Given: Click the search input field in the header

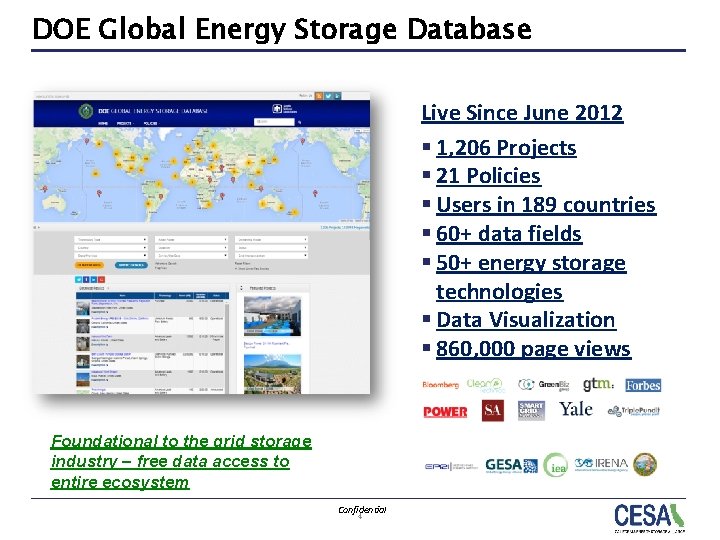Looking at the screenshot, I should (x=274, y=122).
